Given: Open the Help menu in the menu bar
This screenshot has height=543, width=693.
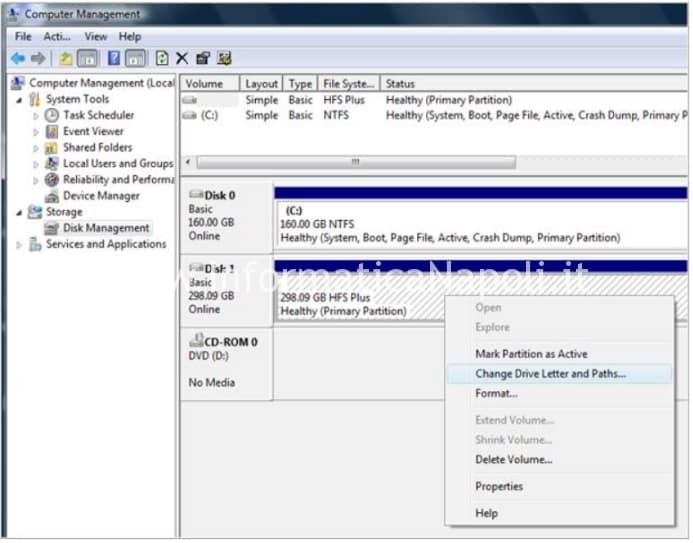Looking at the screenshot, I should pos(130,37).
